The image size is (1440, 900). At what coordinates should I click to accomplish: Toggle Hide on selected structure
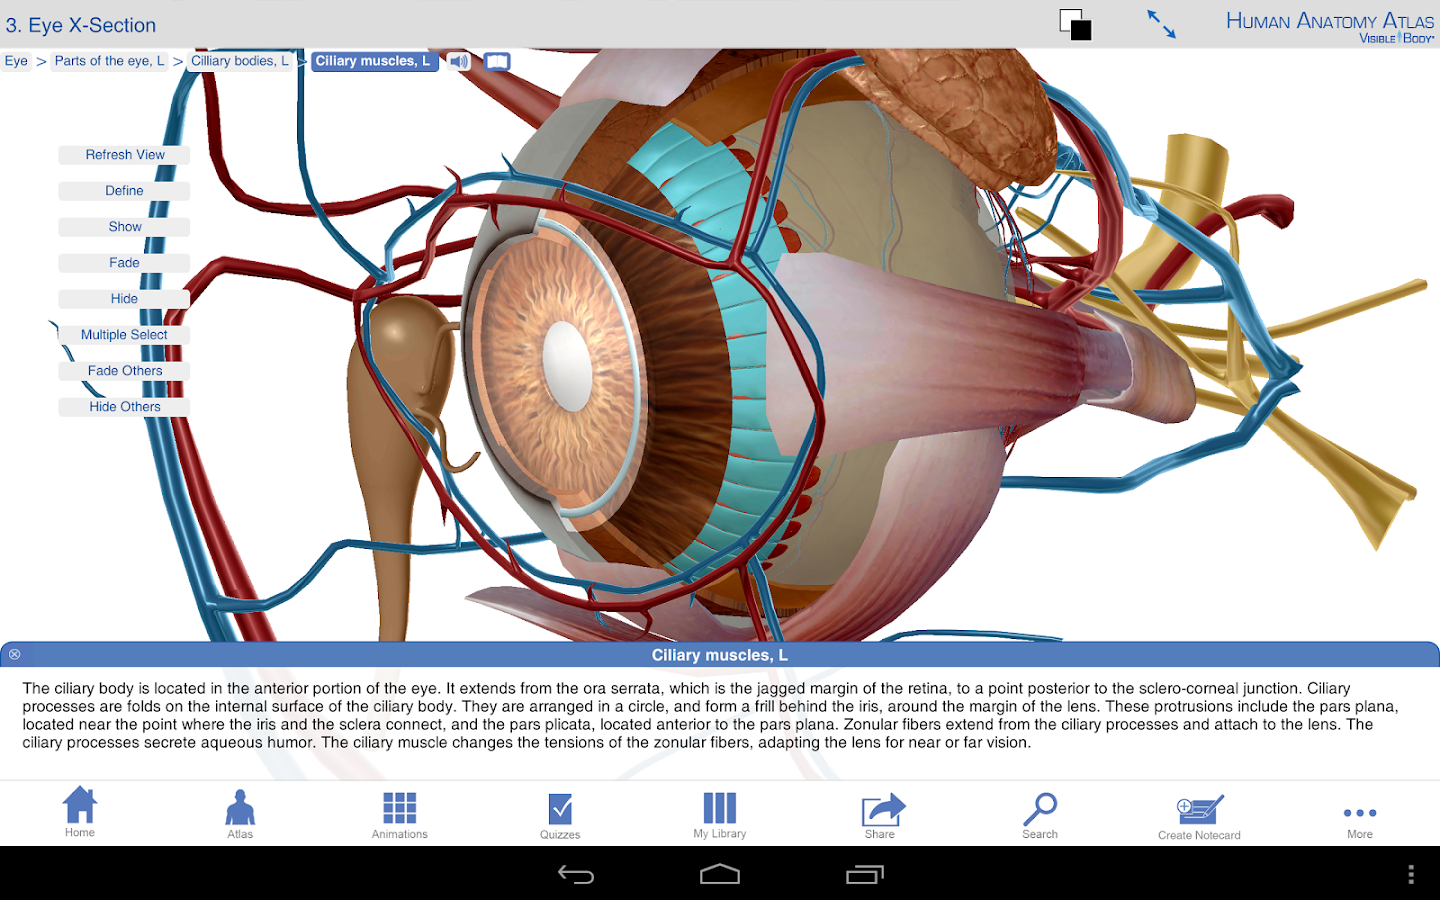[x=124, y=299]
